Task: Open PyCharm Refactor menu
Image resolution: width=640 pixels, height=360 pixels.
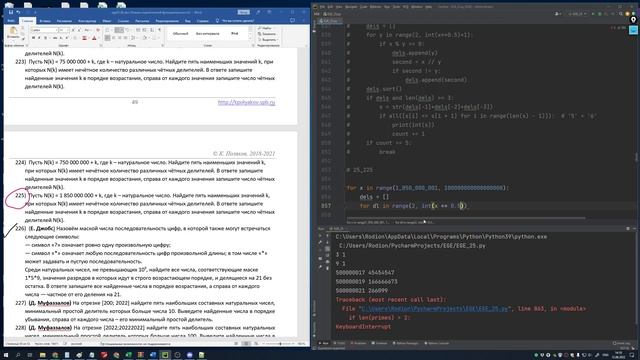Action: click(376, 7)
